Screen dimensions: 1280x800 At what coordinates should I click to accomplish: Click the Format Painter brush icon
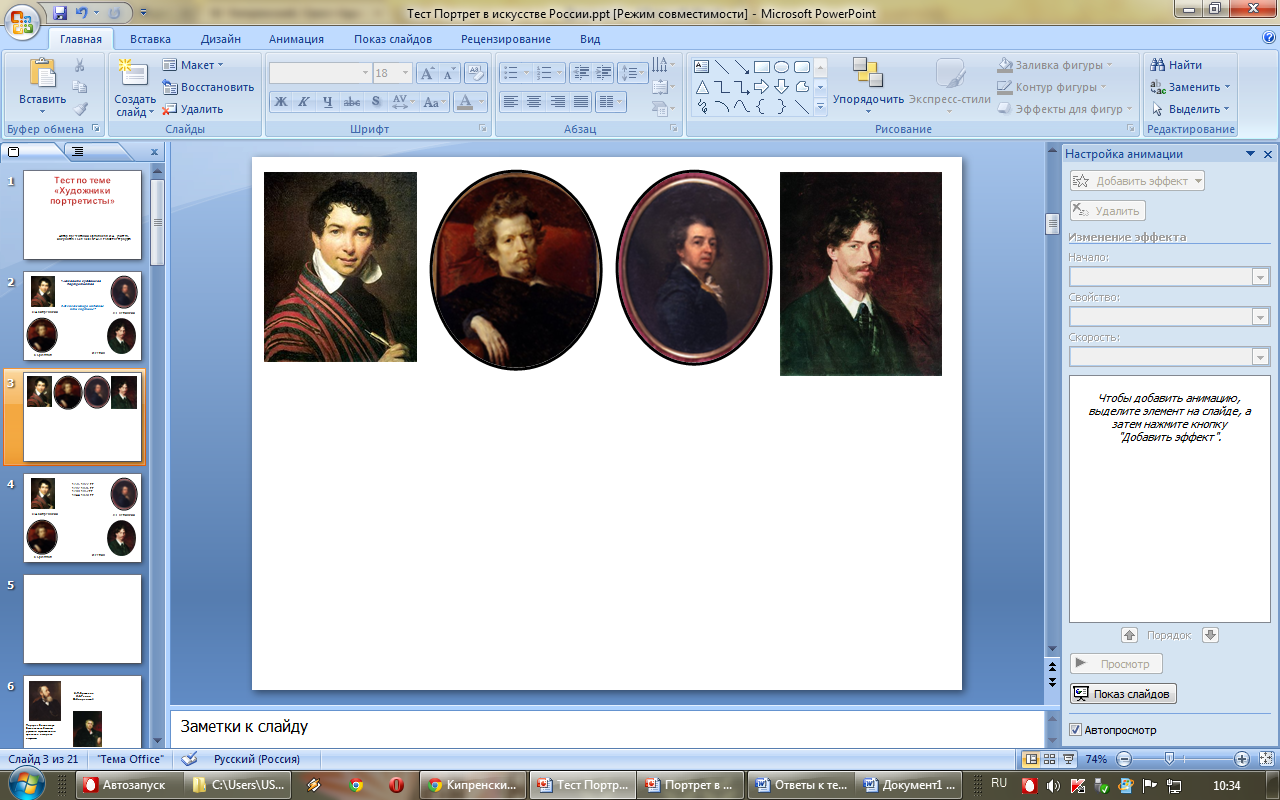coord(80,109)
